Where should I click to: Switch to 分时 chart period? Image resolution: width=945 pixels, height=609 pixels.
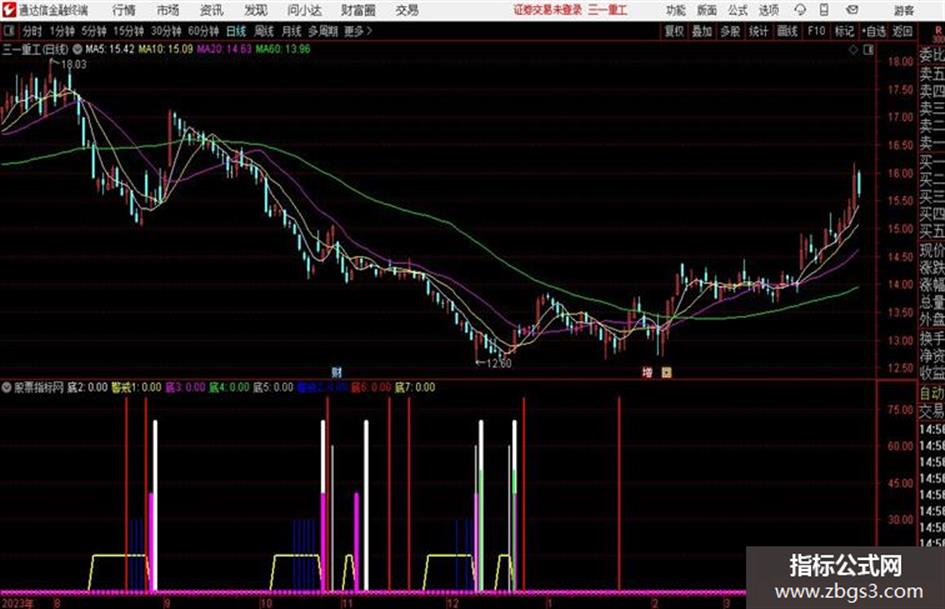32,31
